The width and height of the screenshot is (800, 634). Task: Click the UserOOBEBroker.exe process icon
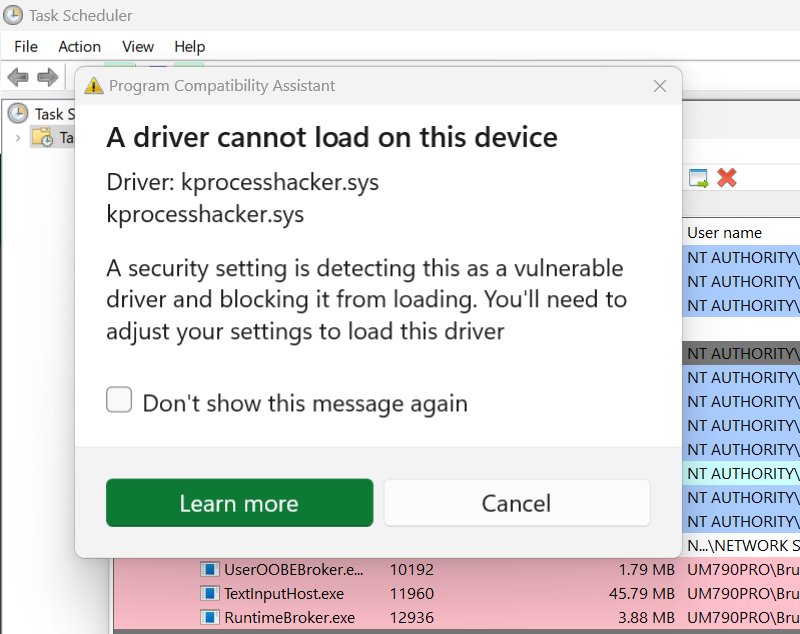[x=209, y=570]
